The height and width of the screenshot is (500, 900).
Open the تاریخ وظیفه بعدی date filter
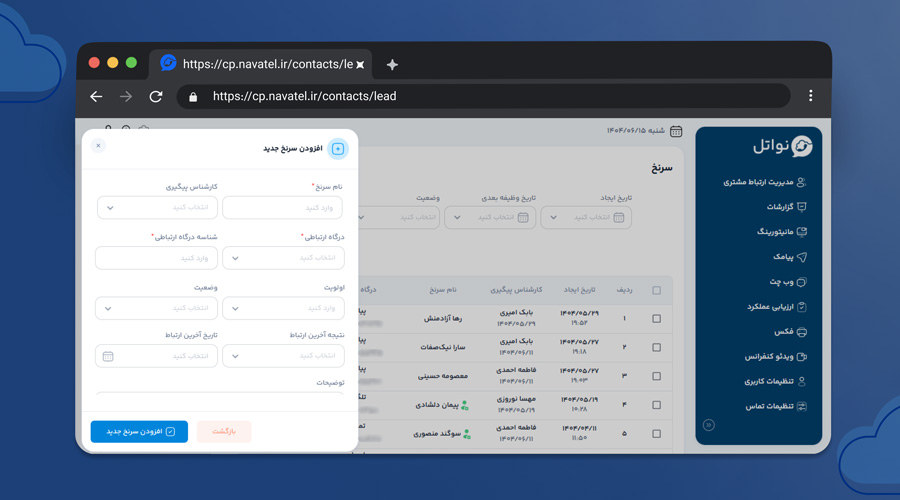(x=490, y=218)
